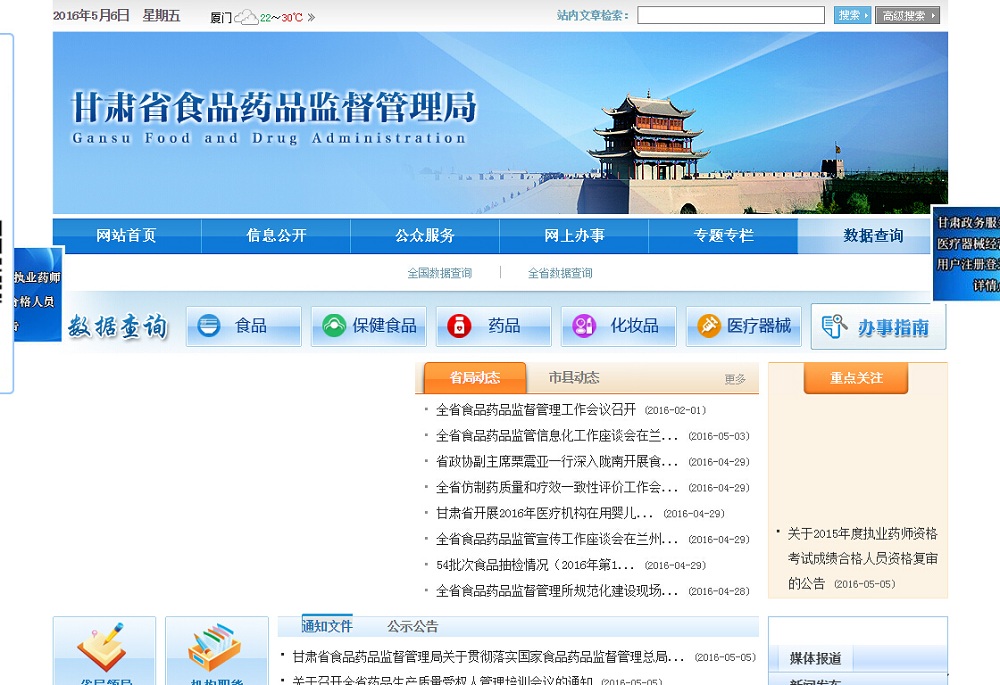This screenshot has height=685, width=1000.
Task: Click the 搜索 button
Action: (x=852, y=15)
